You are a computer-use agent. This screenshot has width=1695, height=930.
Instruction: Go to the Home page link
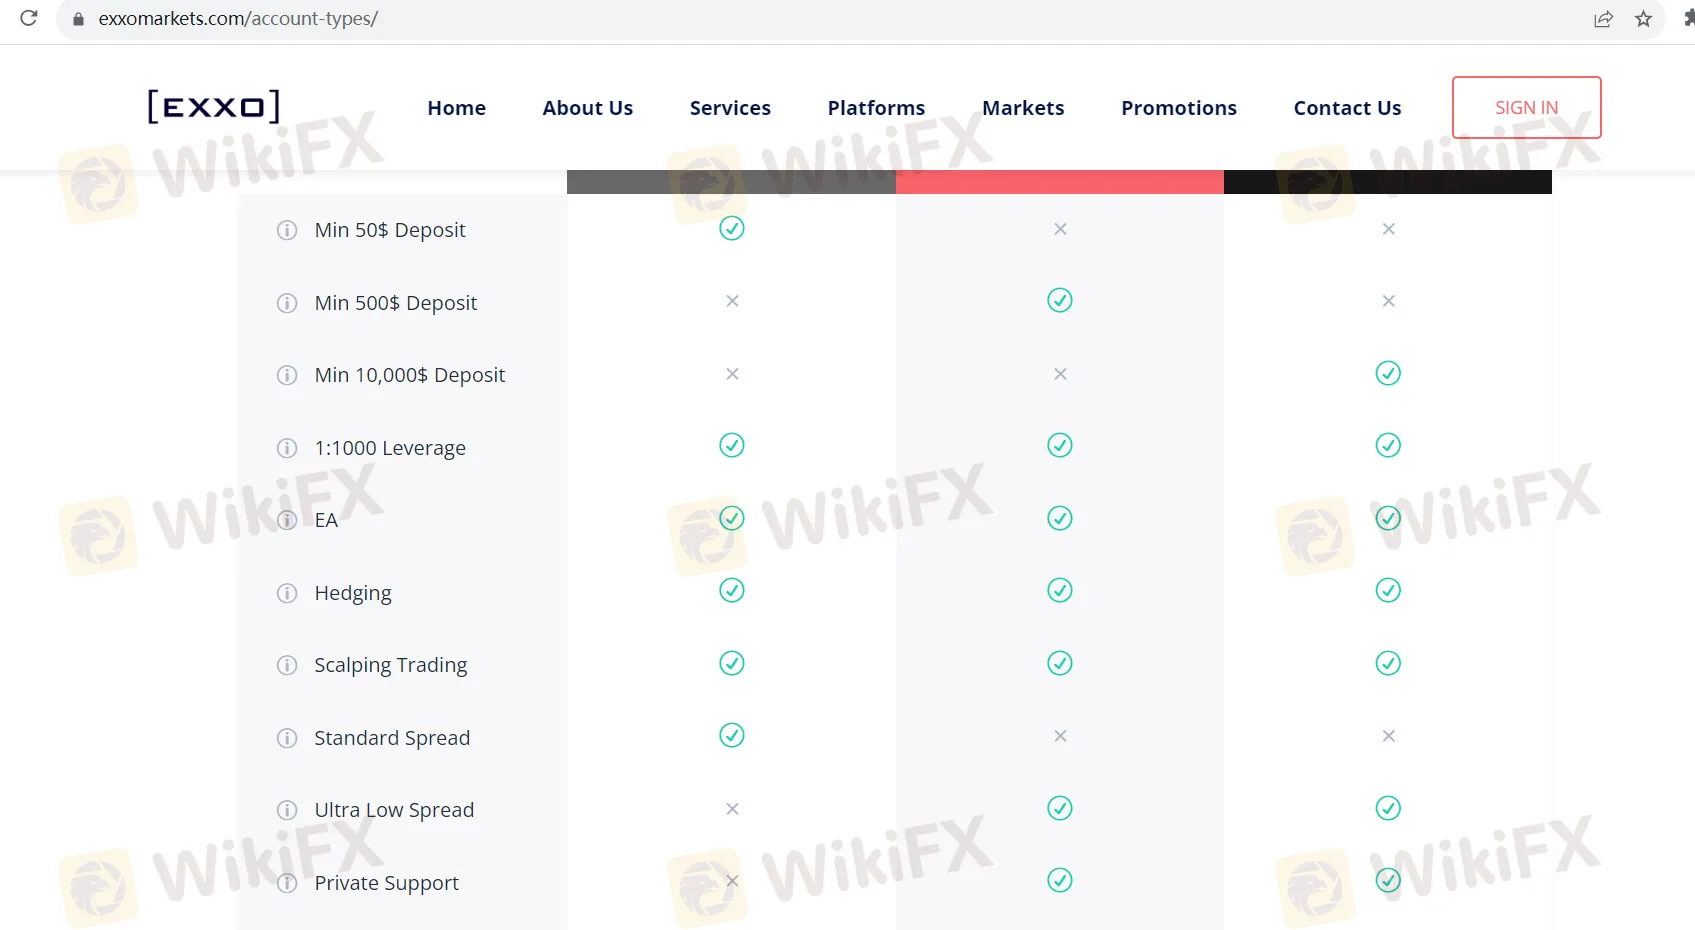[456, 108]
